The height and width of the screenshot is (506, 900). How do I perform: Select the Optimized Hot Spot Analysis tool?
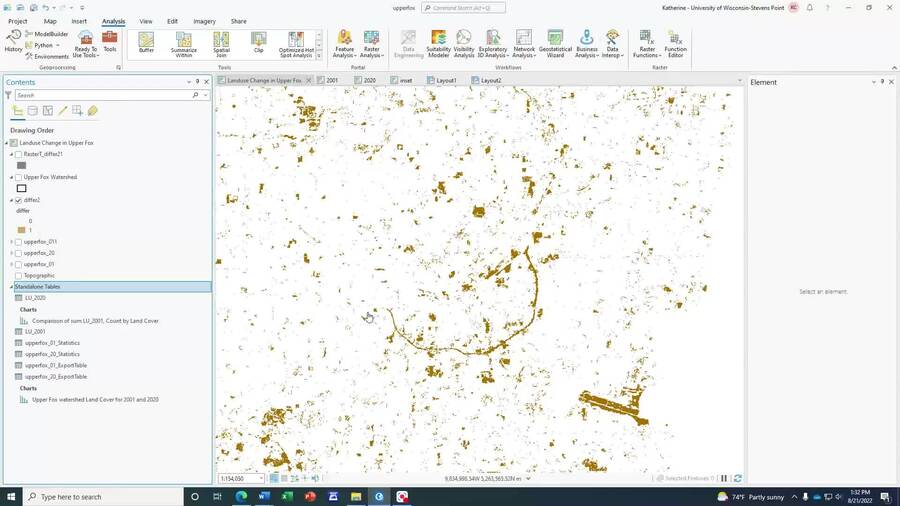tap(296, 45)
